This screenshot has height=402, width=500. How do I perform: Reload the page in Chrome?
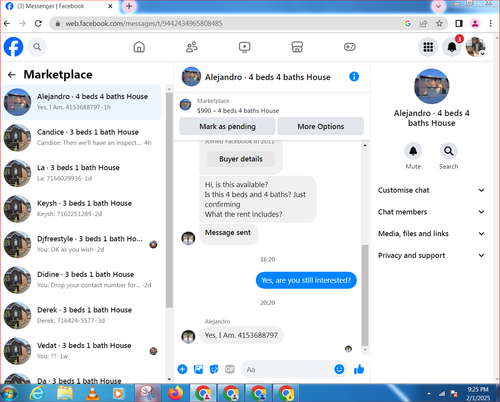click(38, 23)
